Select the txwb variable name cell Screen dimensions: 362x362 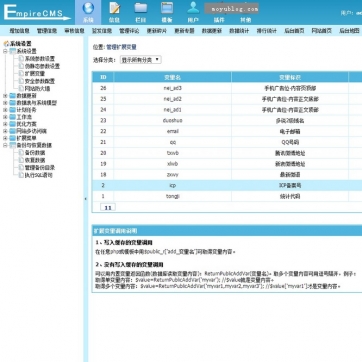(x=172, y=153)
